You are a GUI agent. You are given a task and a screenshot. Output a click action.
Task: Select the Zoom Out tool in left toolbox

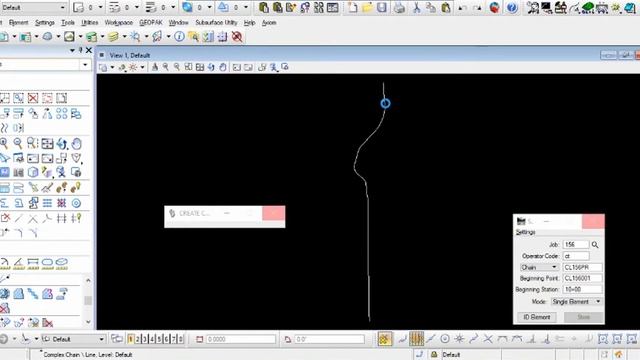coord(18,143)
